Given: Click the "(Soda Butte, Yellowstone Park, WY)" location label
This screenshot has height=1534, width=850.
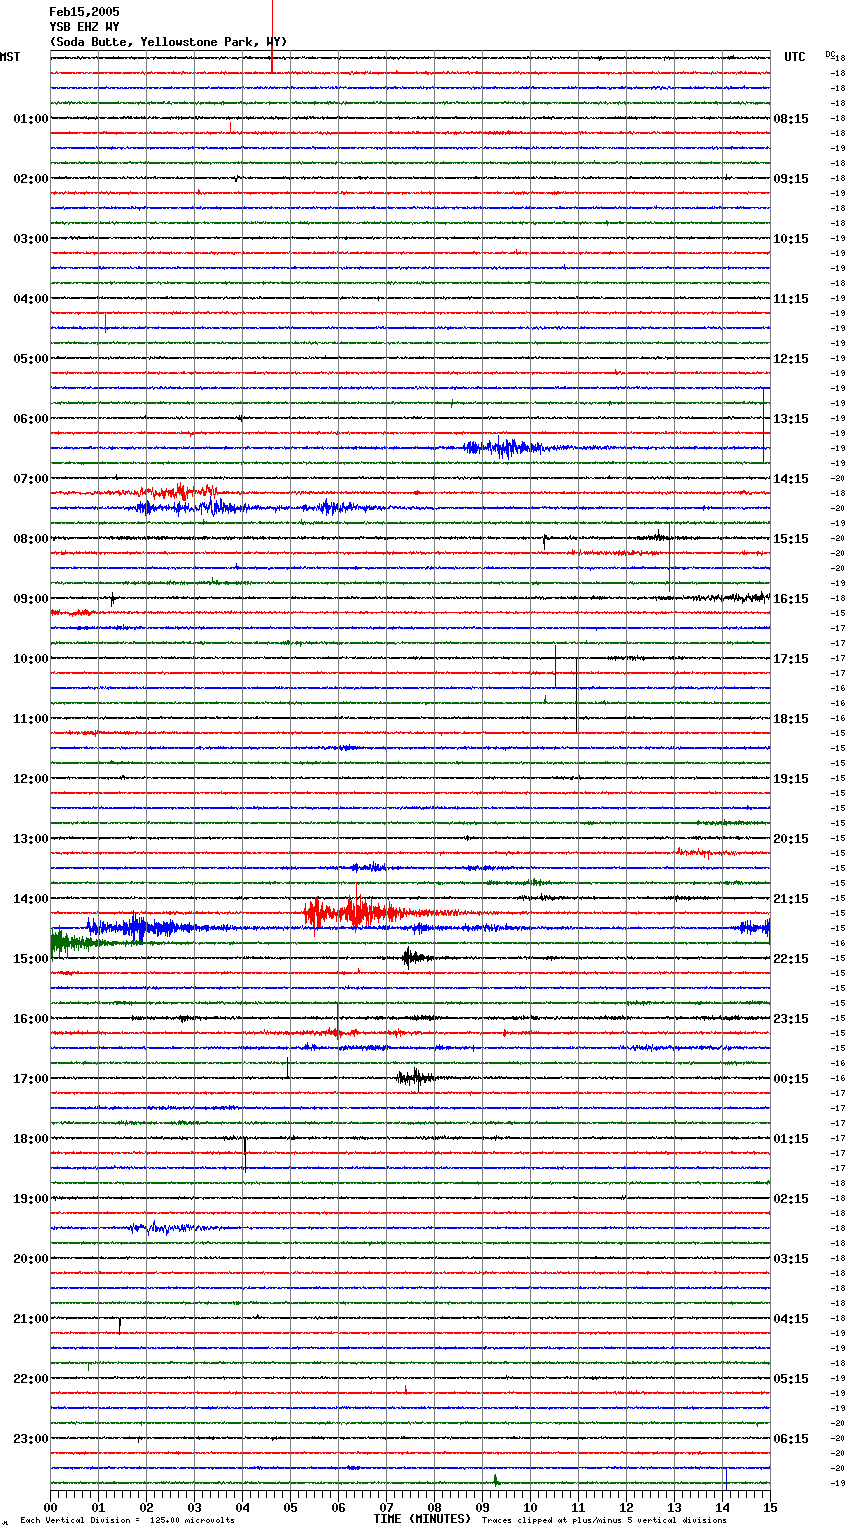Looking at the screenshot, I should tap(168, 42).
